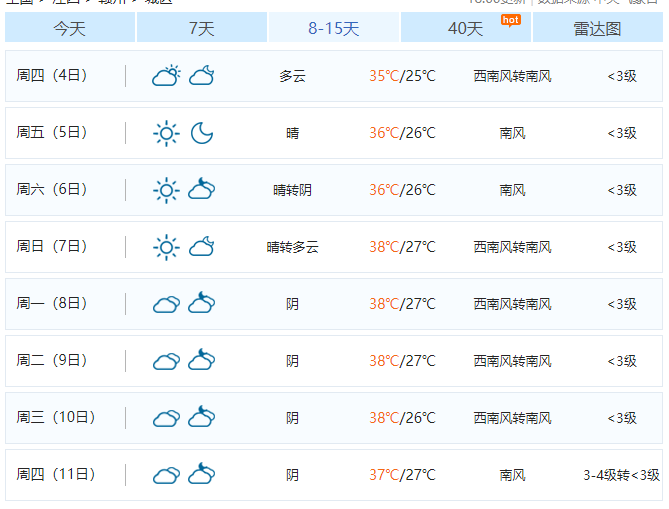Click the temperature 38℃/27℃ for 周二
Image resolution: width=669 pixels, height=509 pixels.
402,361
